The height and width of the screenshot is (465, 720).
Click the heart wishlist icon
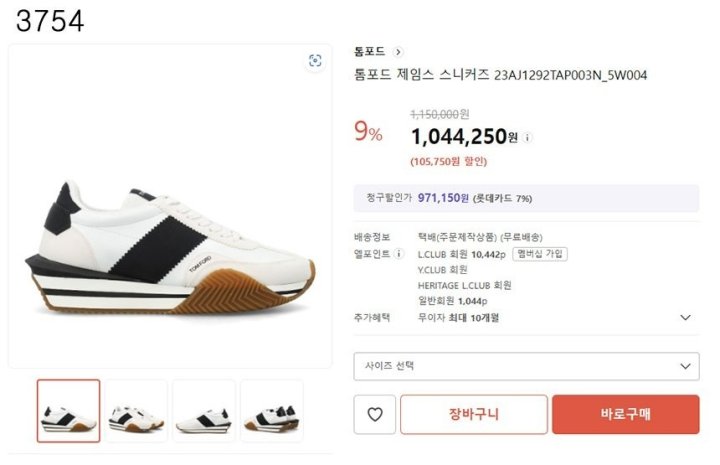pyautogui.click(x=375, y=414)
